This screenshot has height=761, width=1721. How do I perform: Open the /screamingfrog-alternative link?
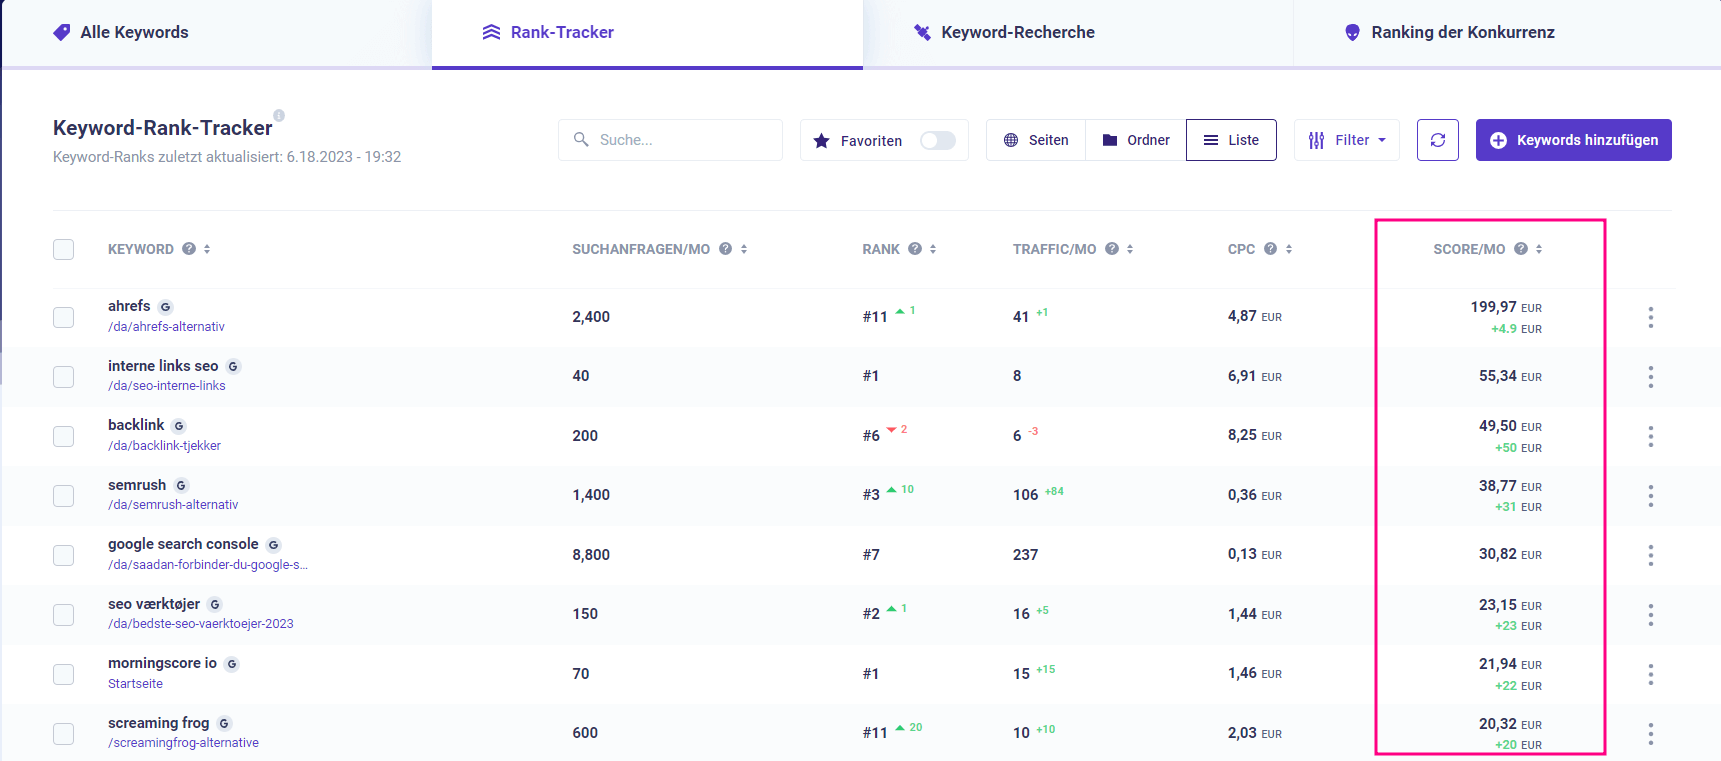[x=183, y=743]
